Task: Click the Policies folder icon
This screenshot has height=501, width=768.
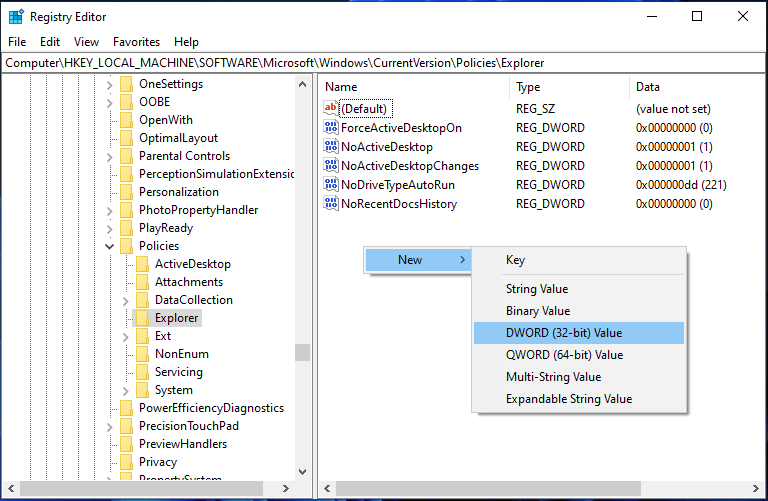Action: click(x=126, y=246)
